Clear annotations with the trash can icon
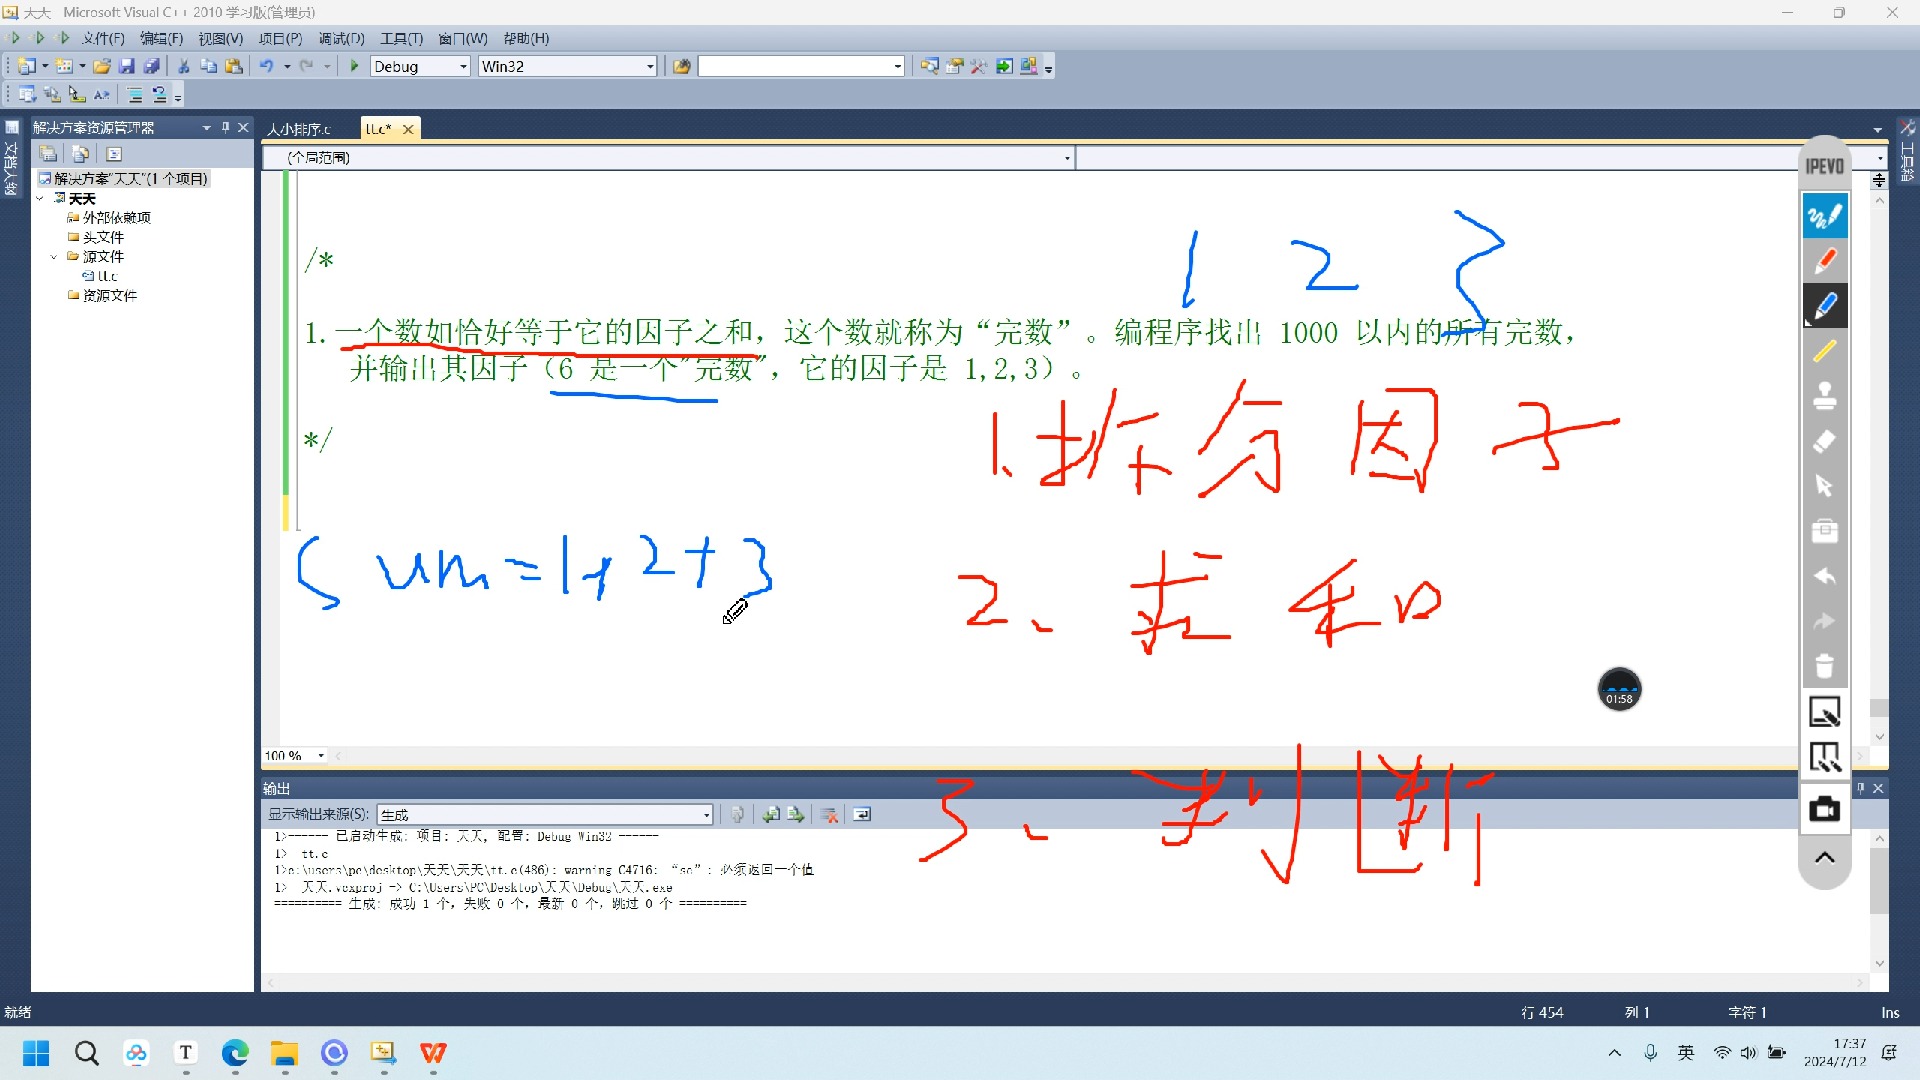Viewport: 1920px width, 1080px height. point(1824,666)
